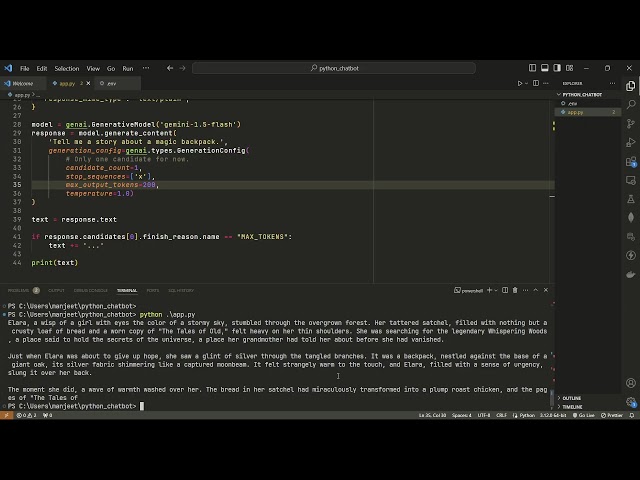Viewport: 640px width, 480px height.
Task: Expand the Outline section
Action: [571, 398]
